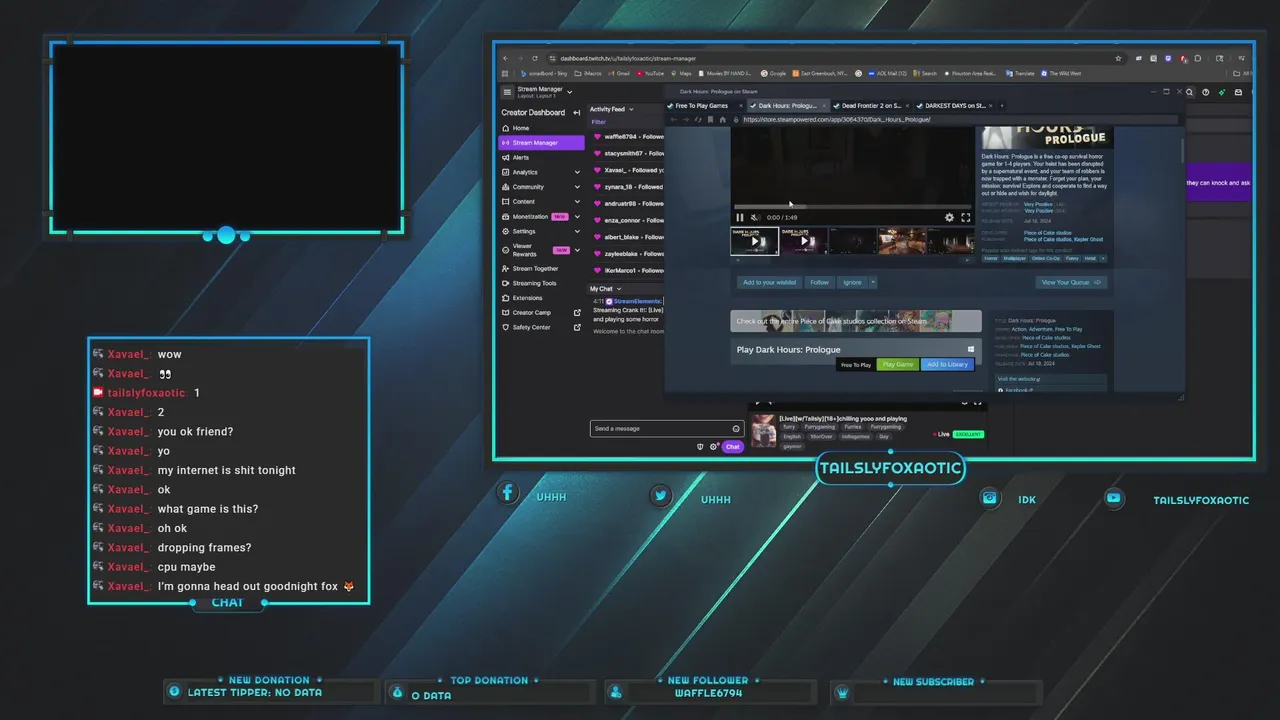
Task: Enter fullscreen on the Steam trailer
Action: (966, 217)
